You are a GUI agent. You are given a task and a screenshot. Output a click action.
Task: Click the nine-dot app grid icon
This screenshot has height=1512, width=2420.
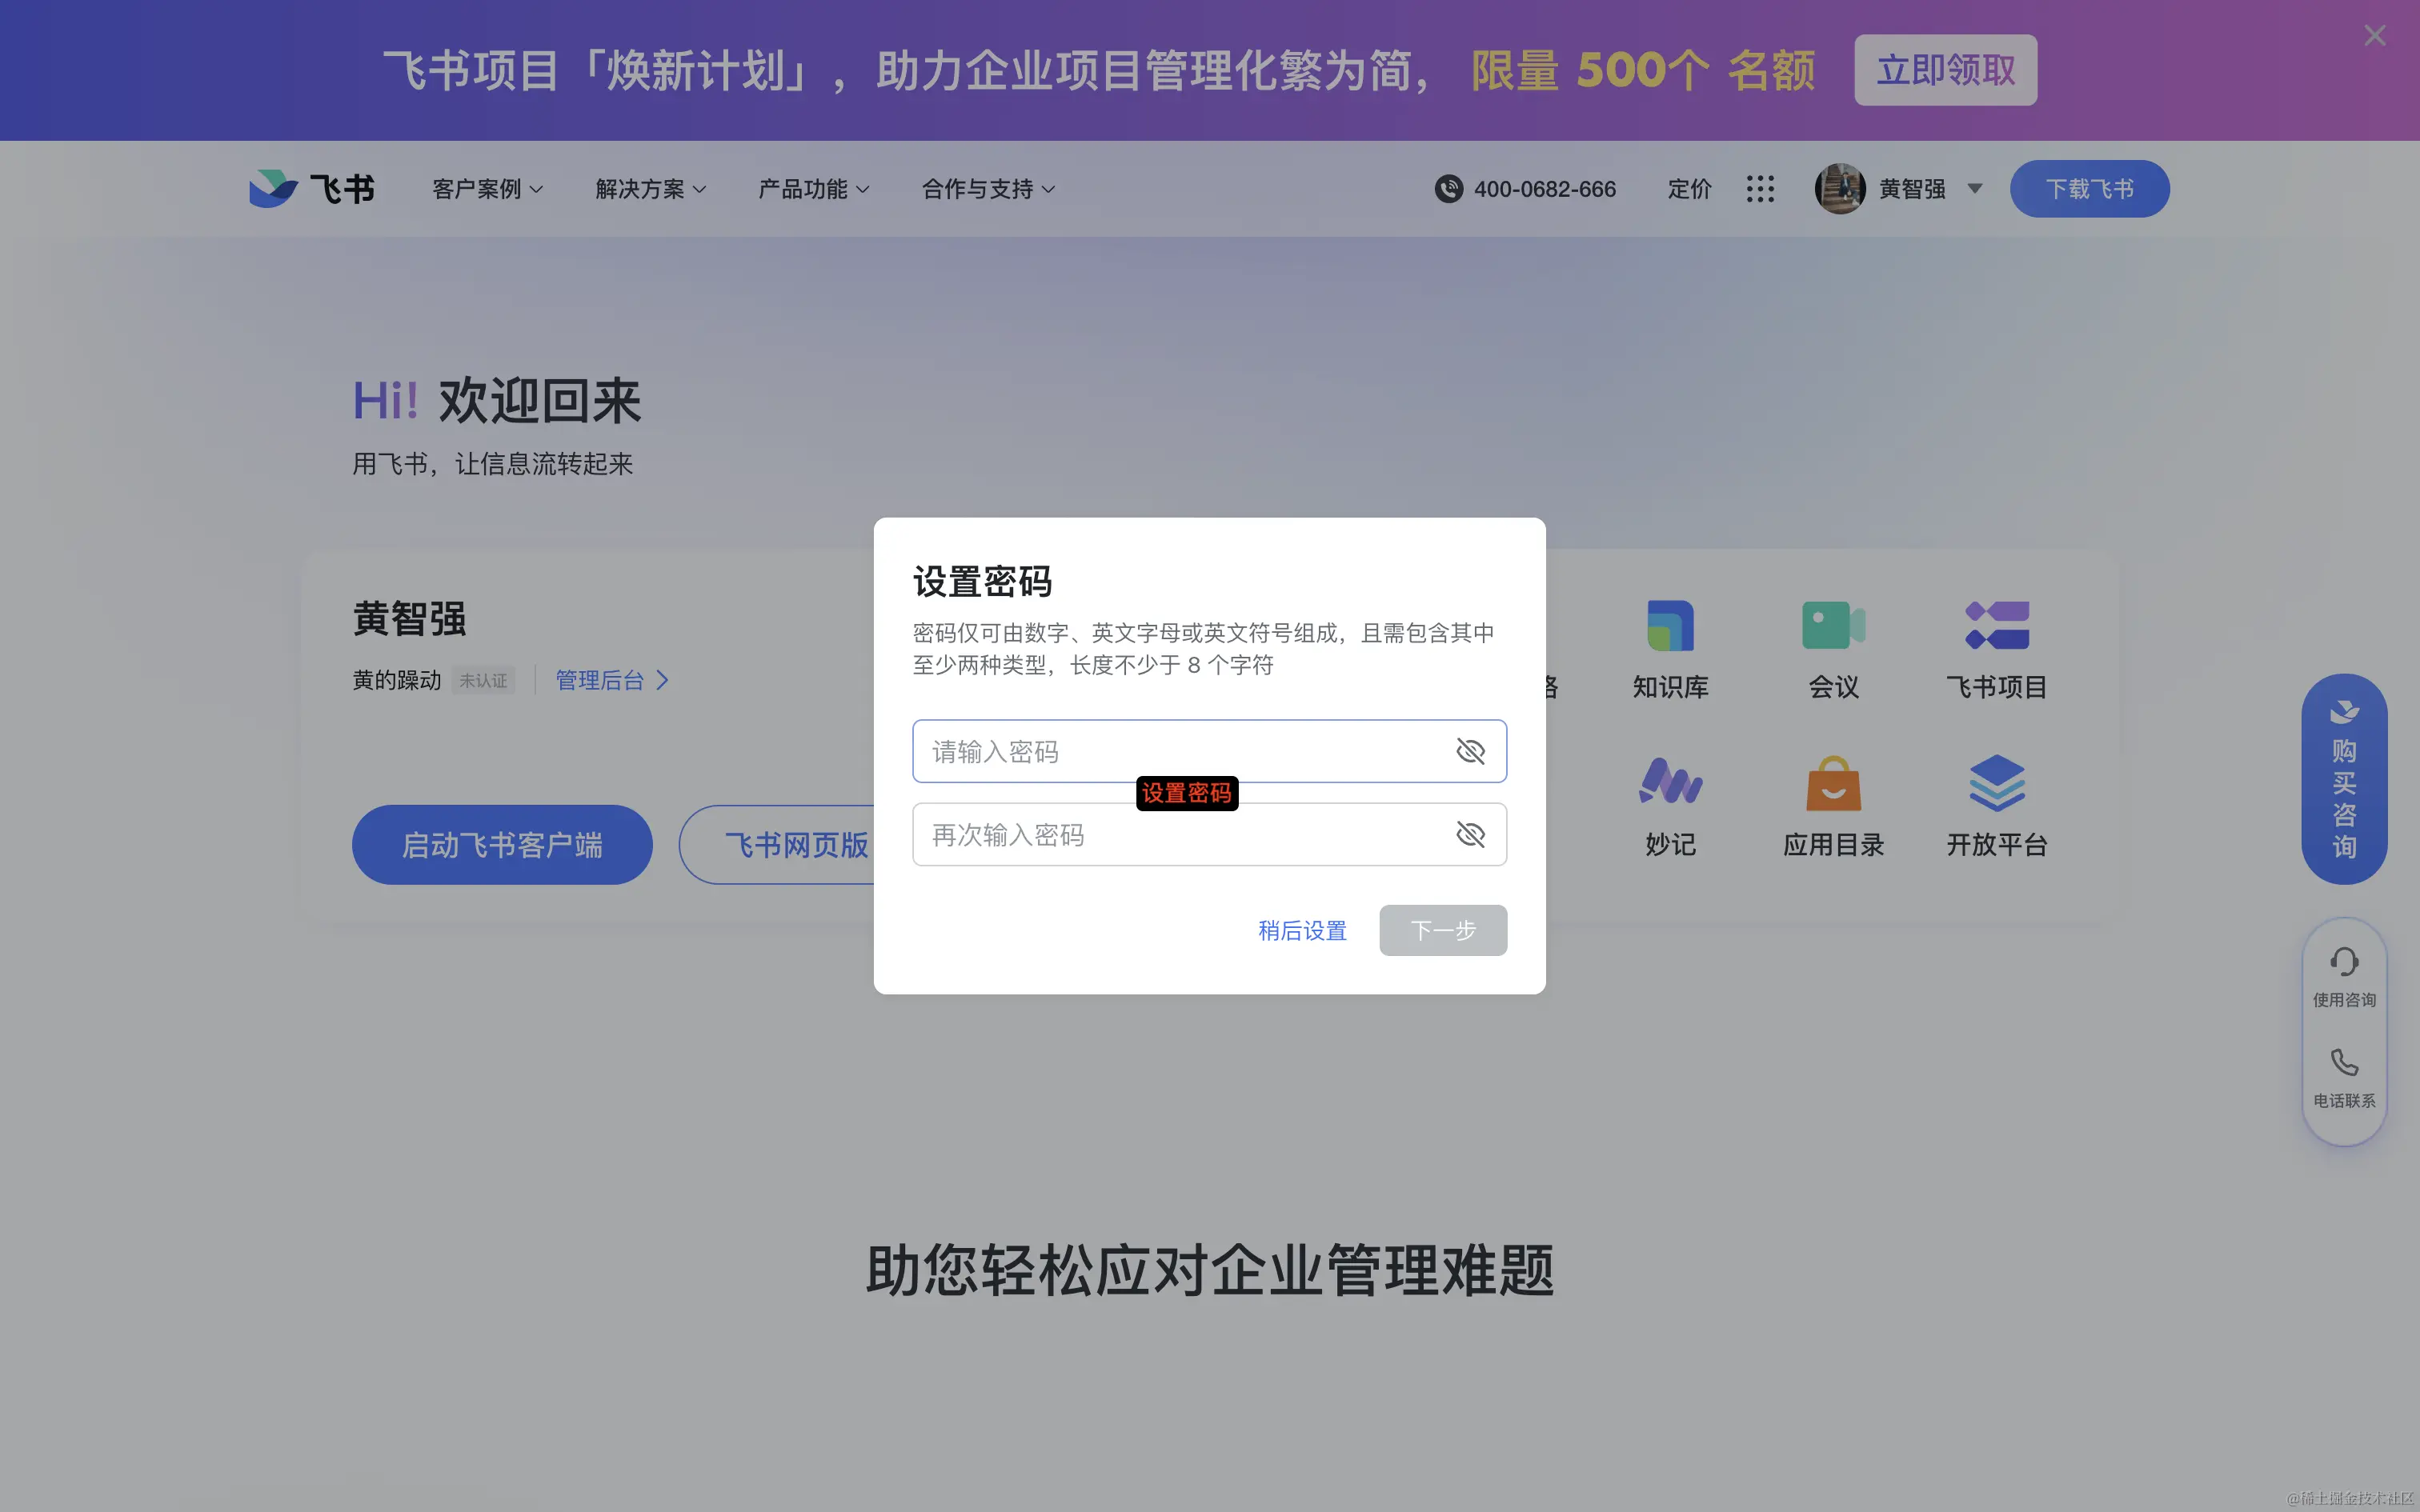click(1760, 189)
